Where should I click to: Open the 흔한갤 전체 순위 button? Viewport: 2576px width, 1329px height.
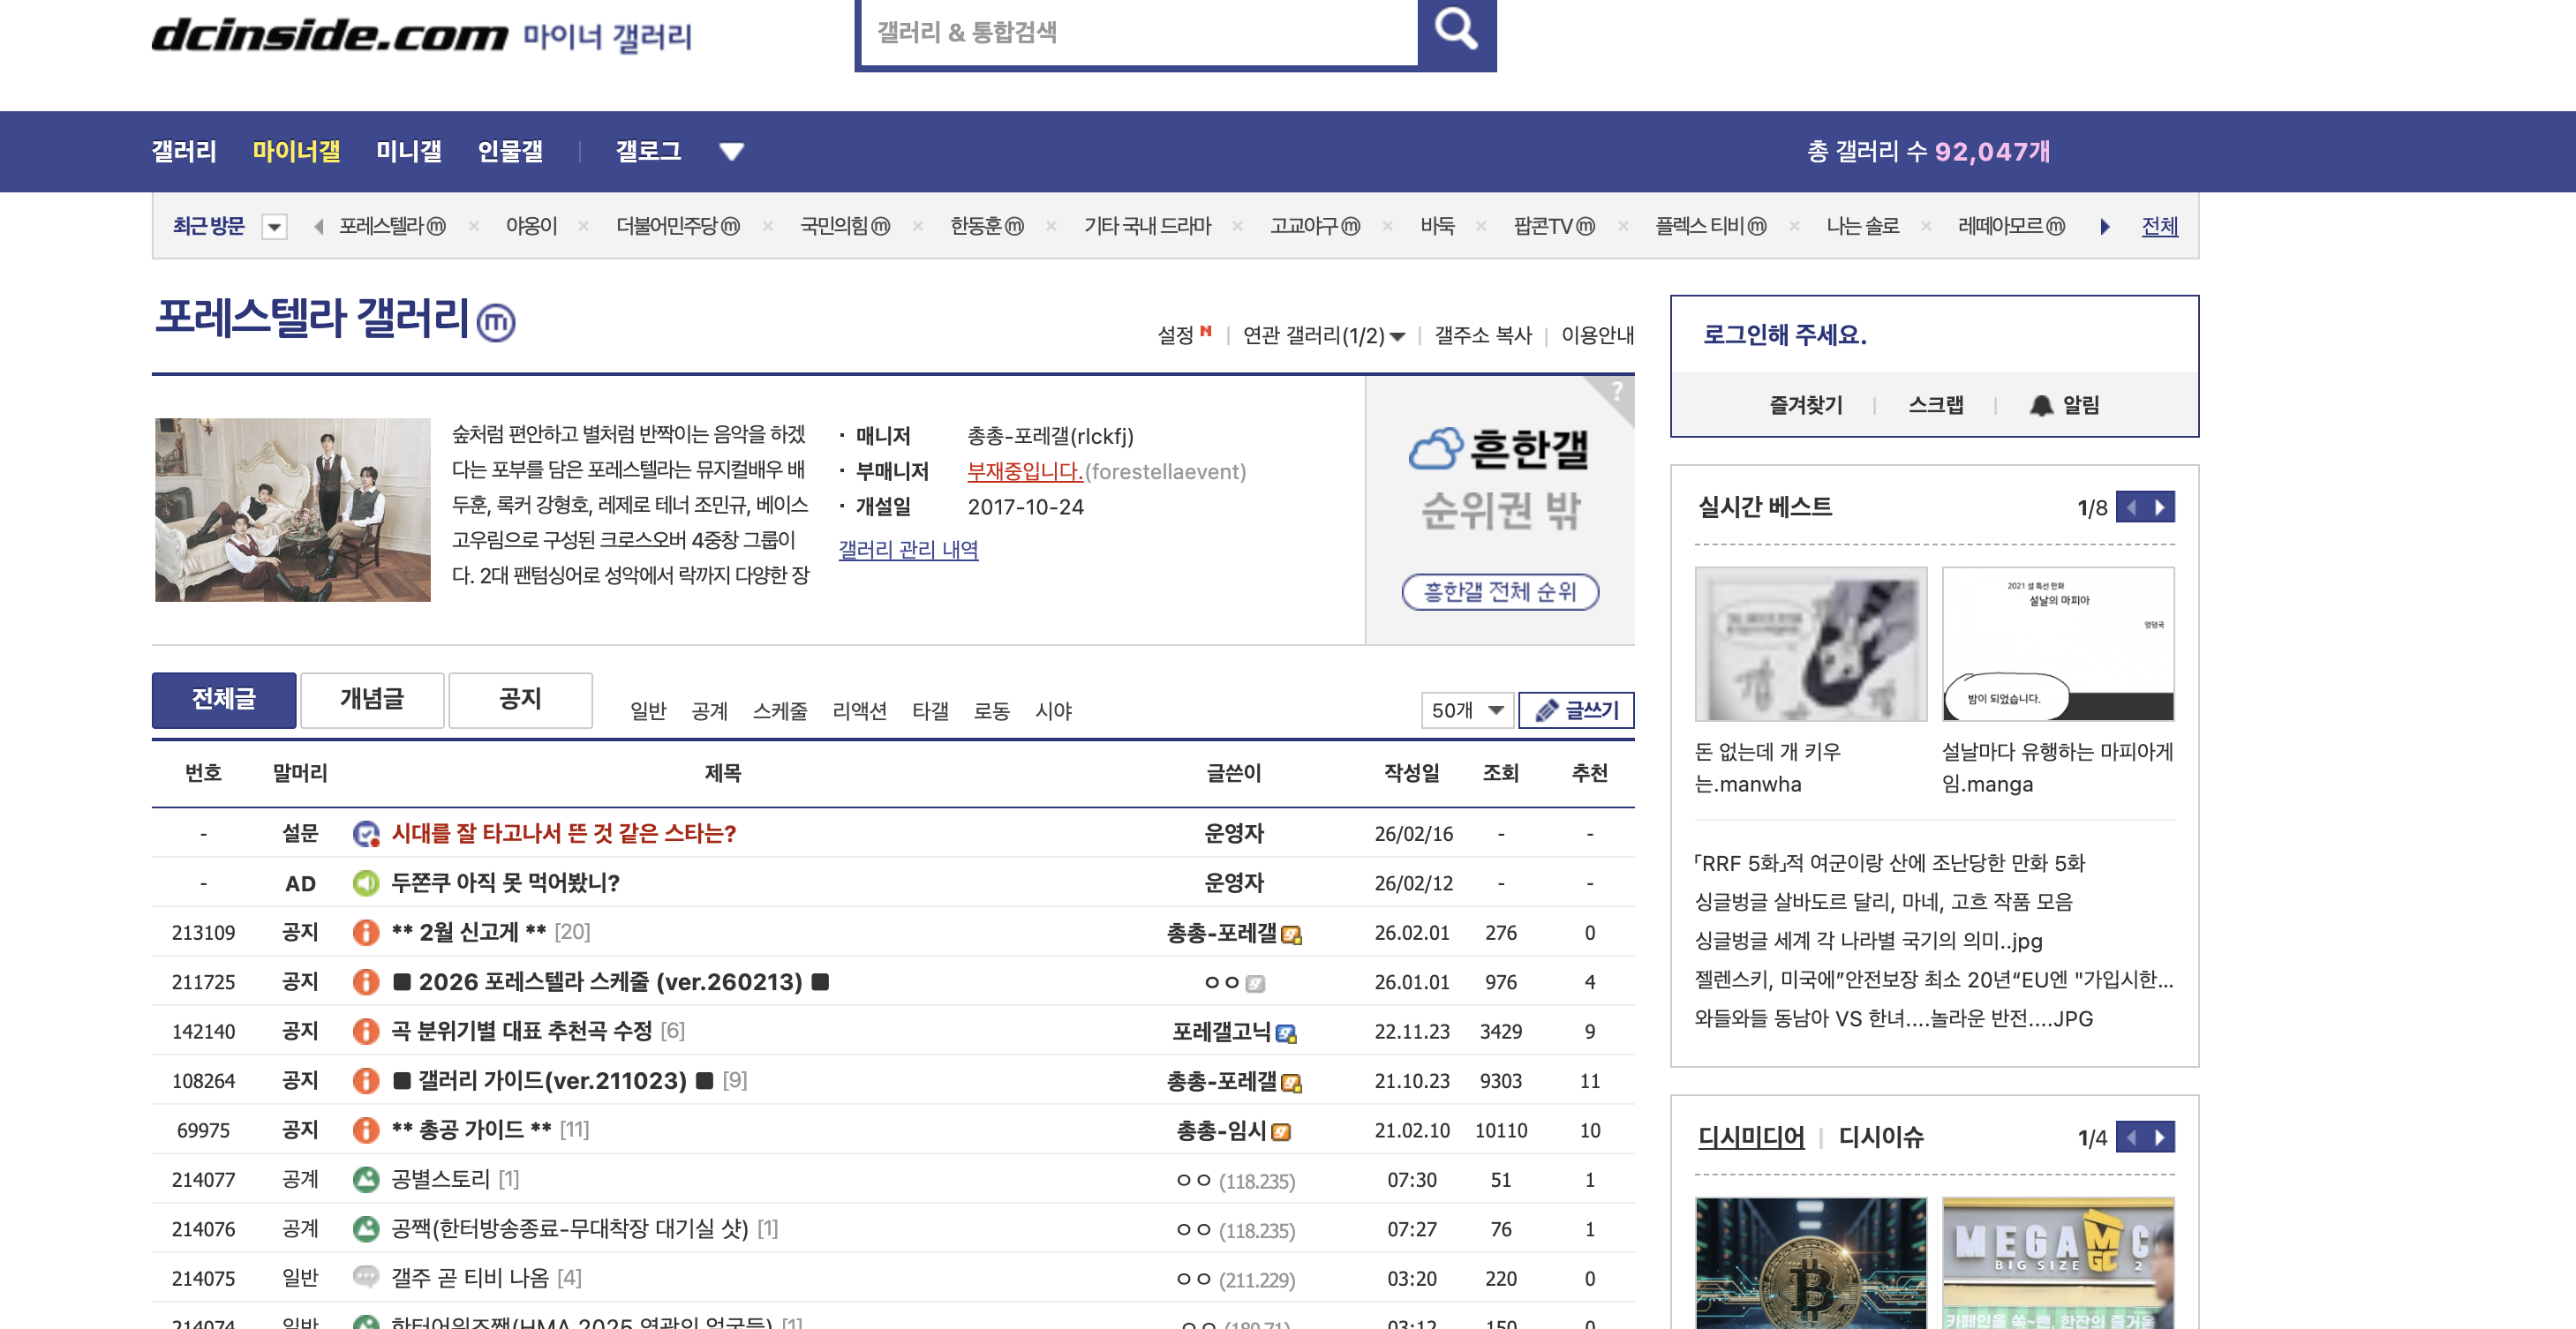click(1499, 592)
